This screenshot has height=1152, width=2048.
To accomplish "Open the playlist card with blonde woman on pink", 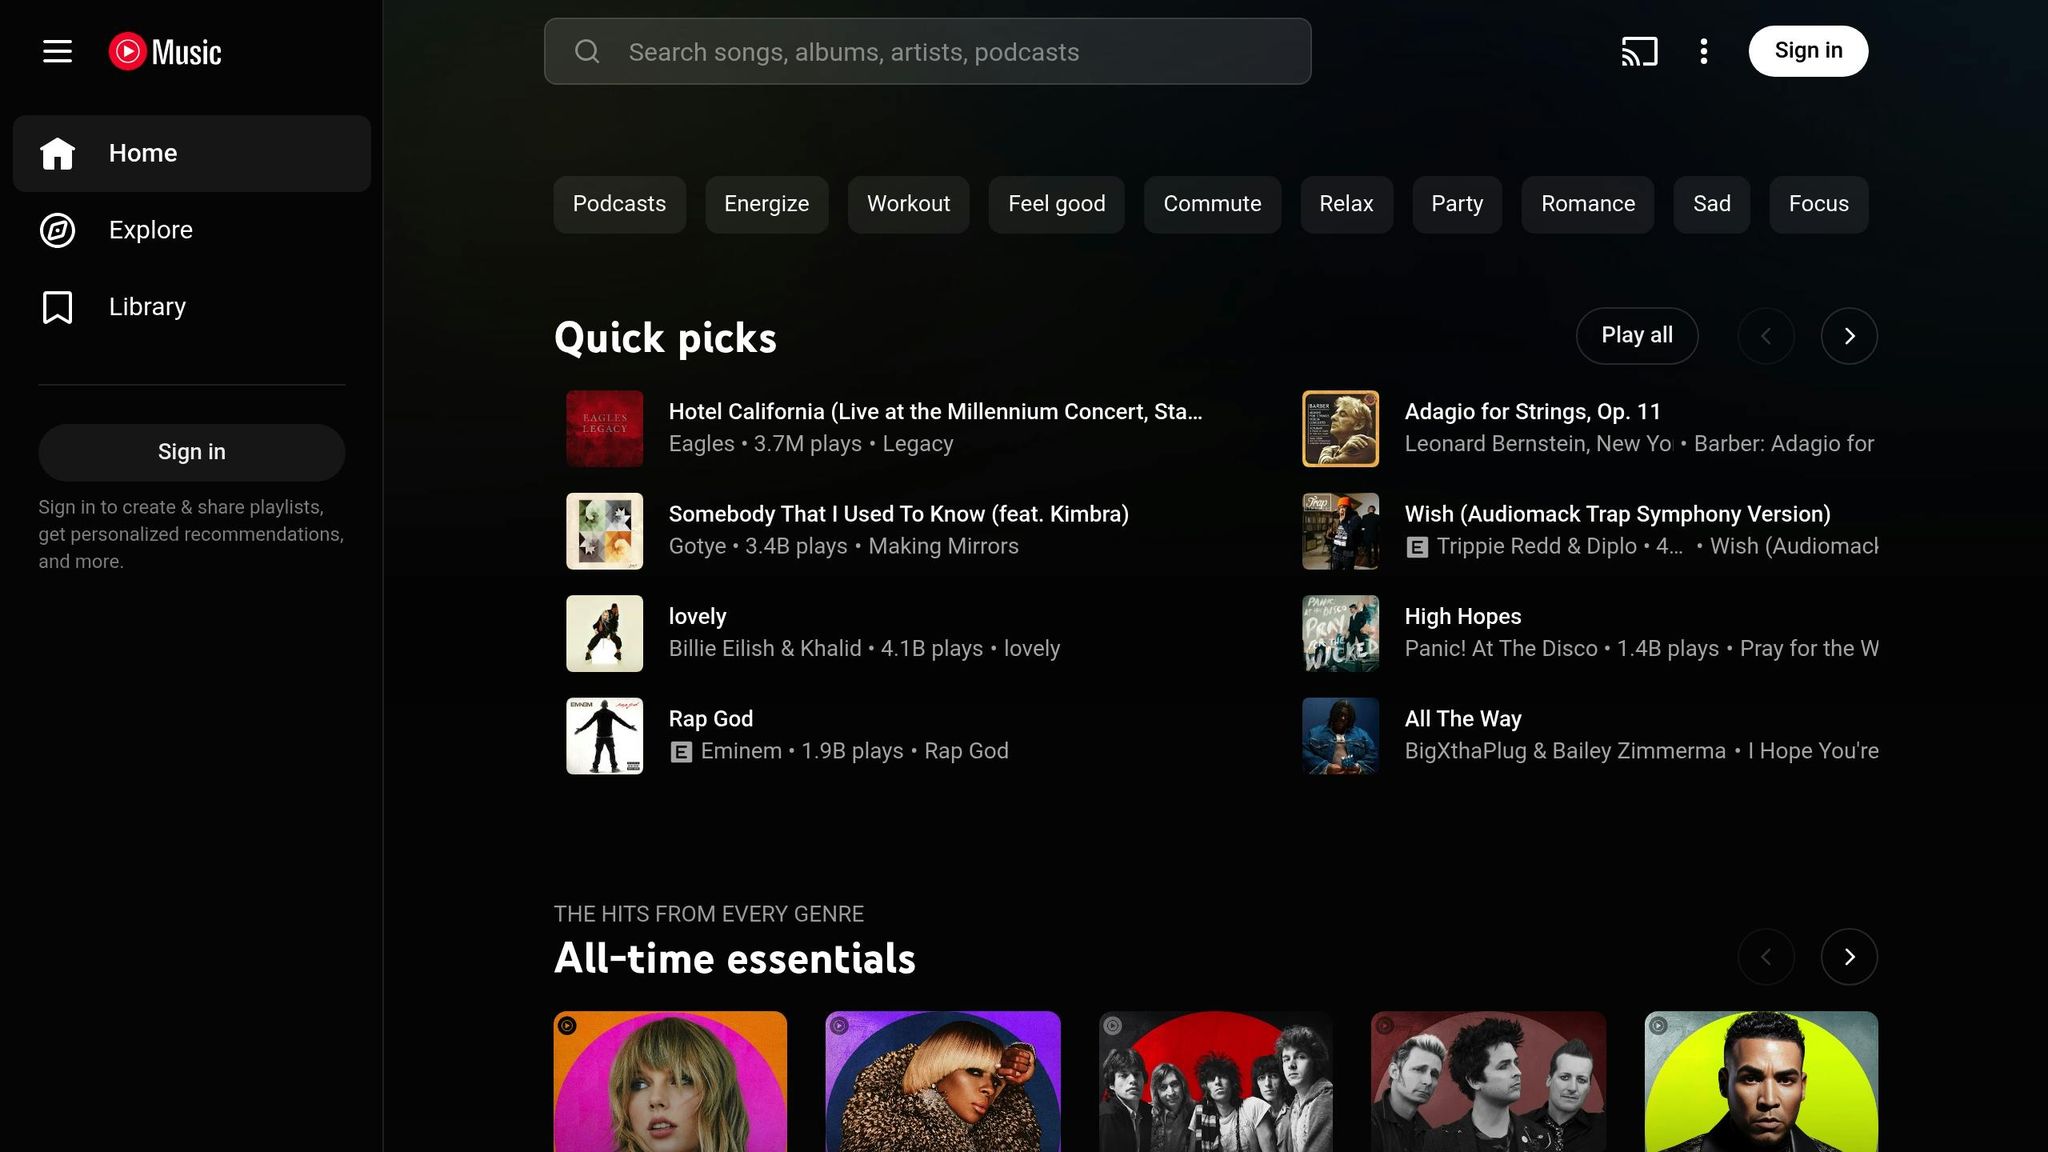I will click(x=670, y=1081).
